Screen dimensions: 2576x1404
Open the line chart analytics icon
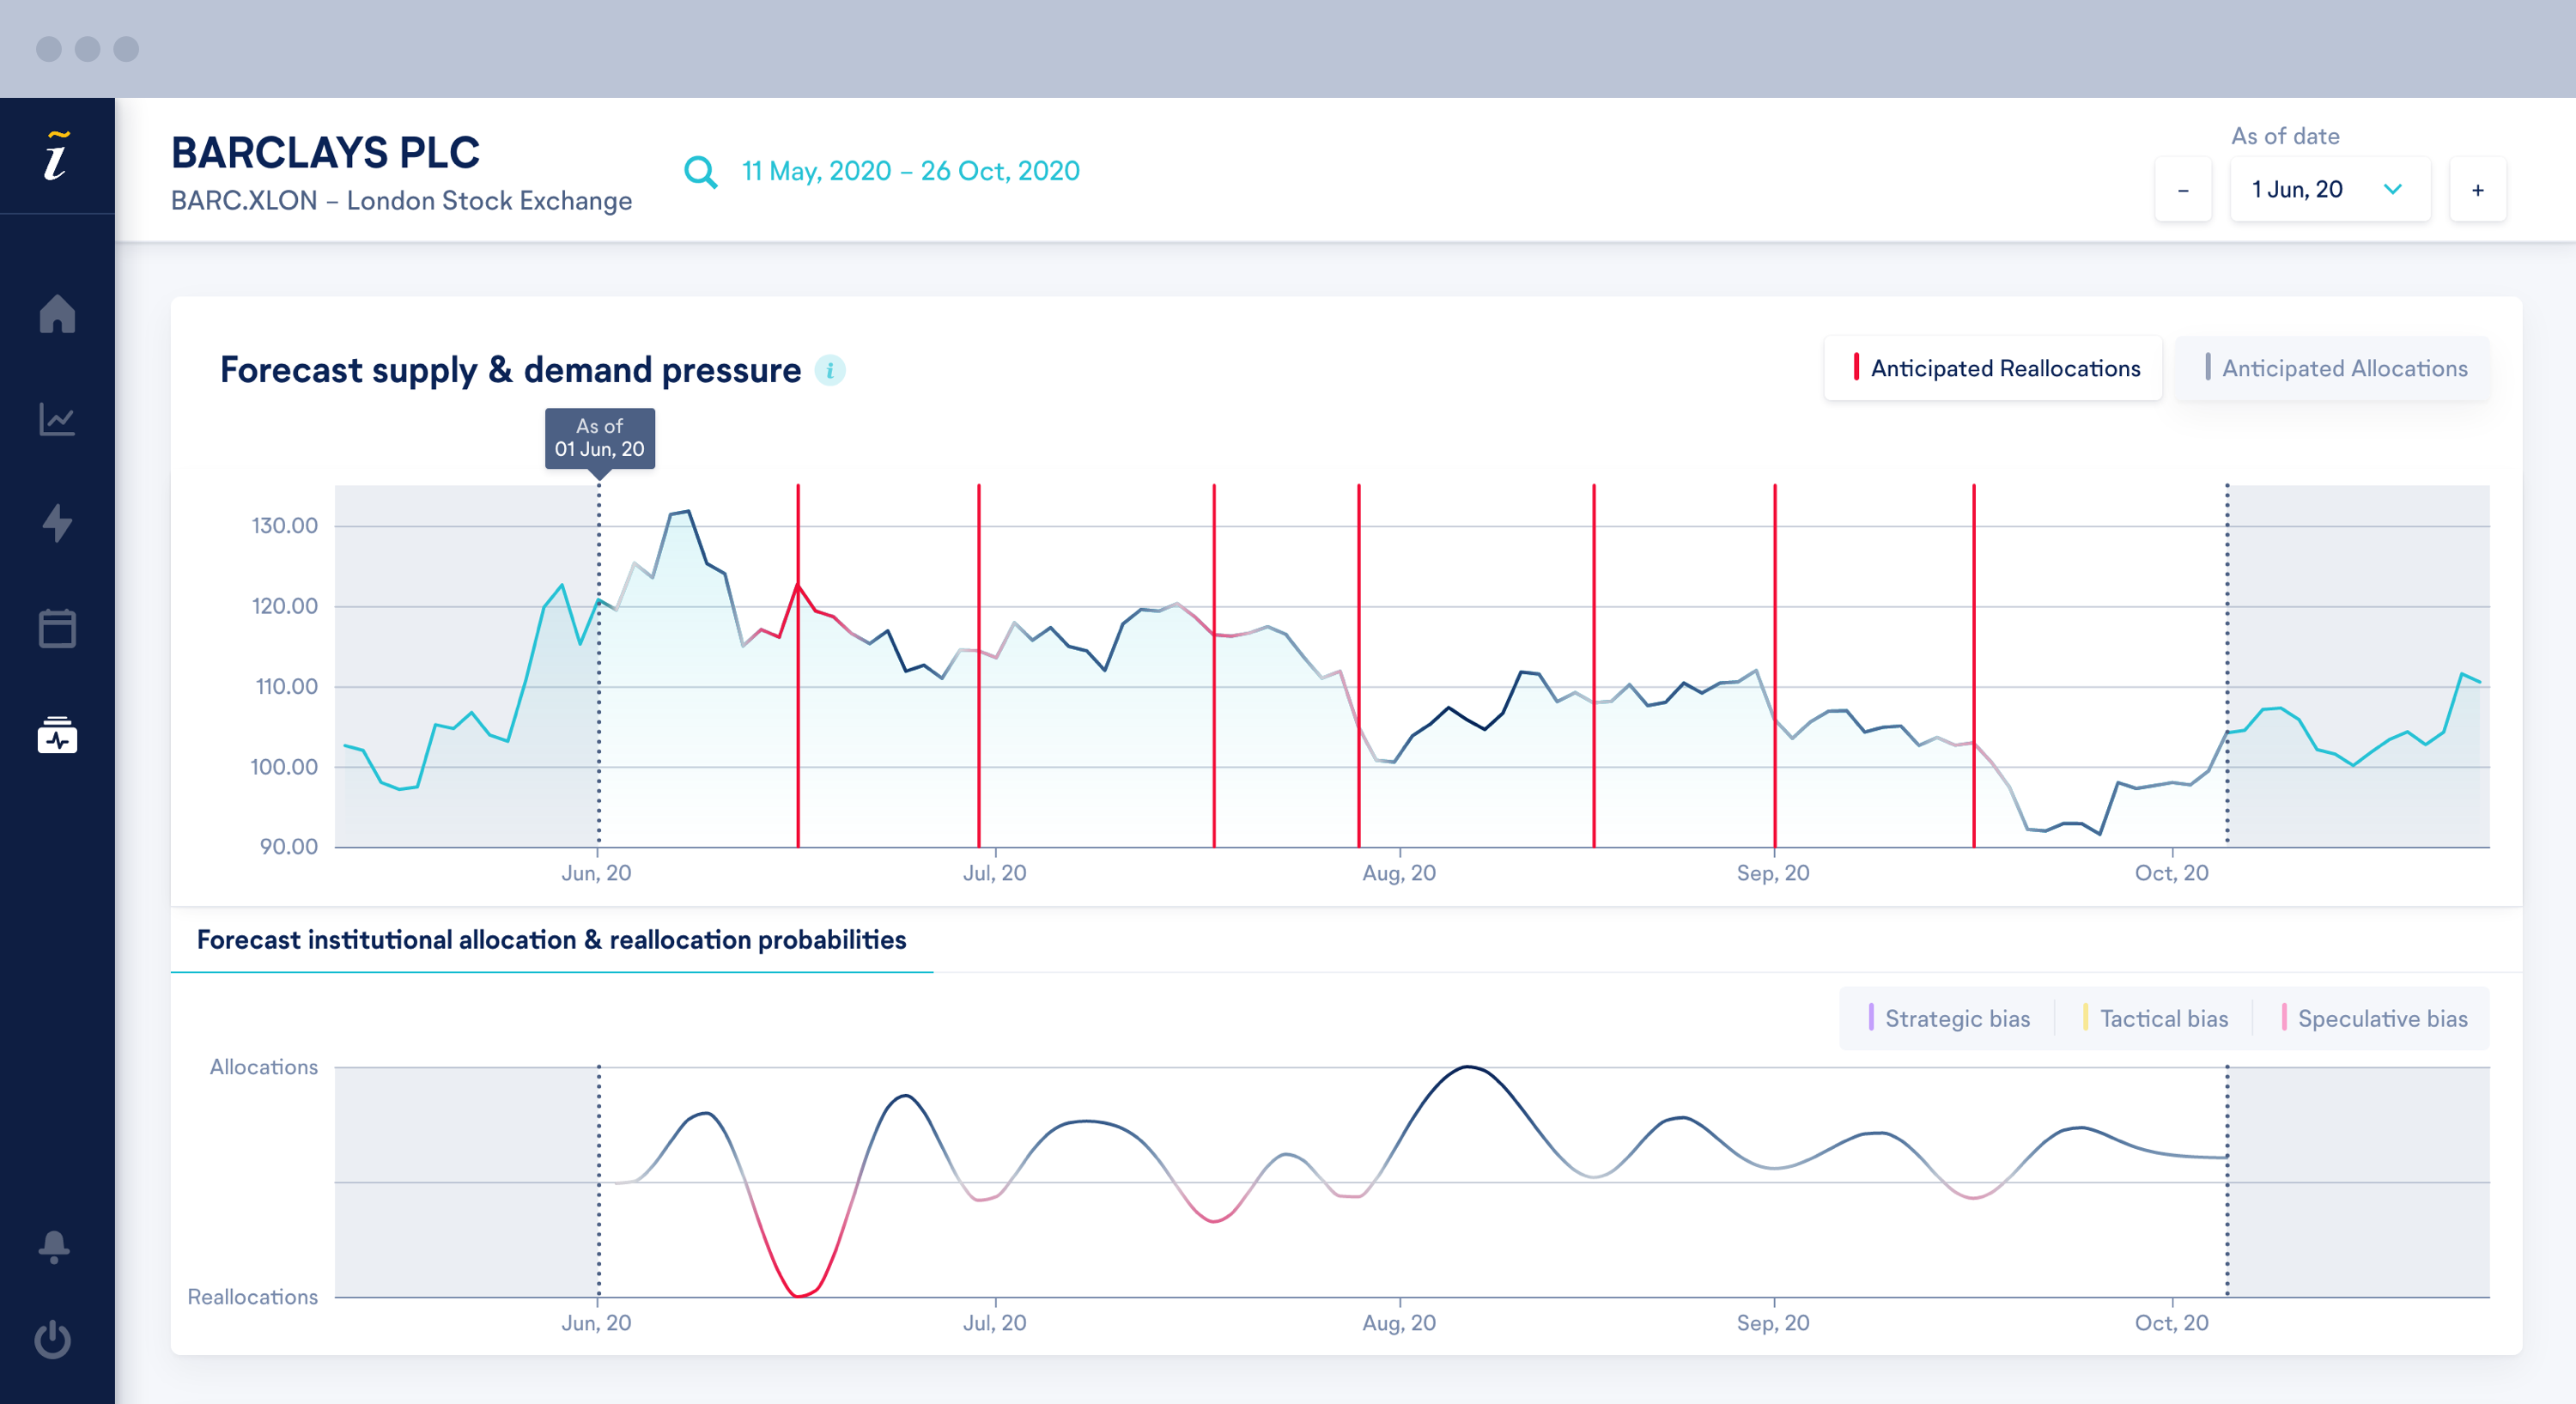57,419
